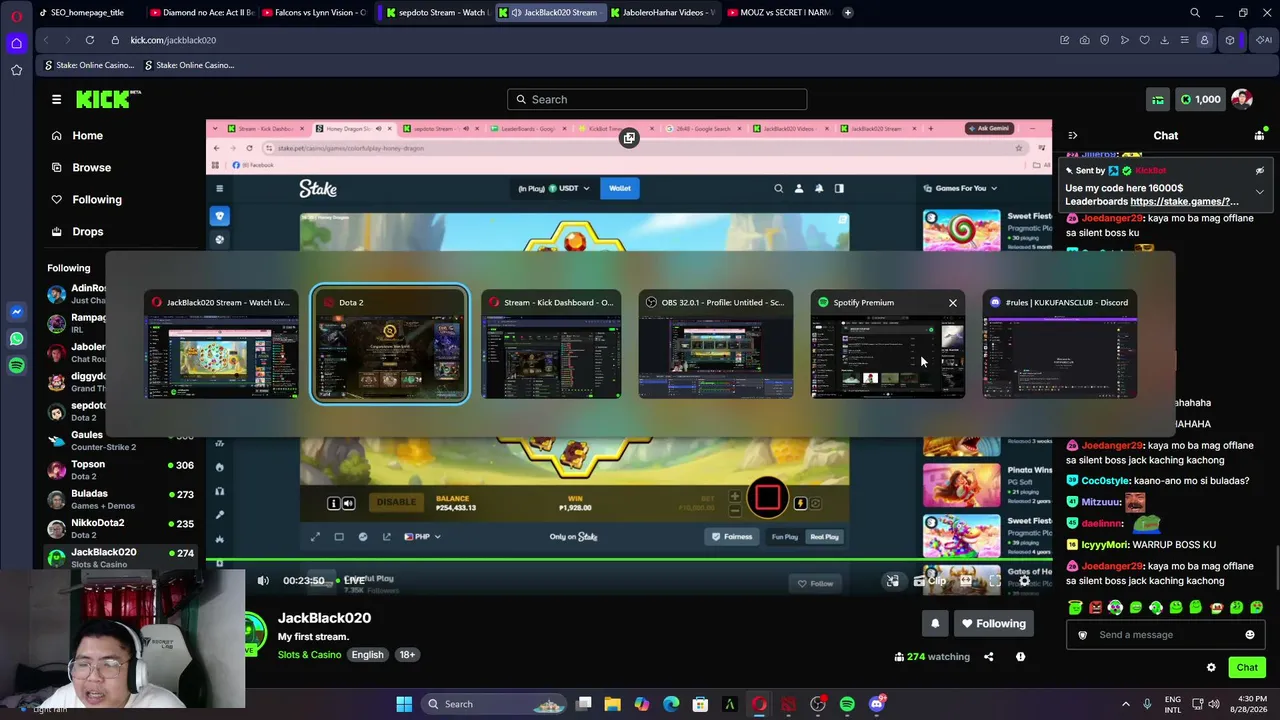Open Topson channel in Following list
1280x720 pixels.
pyautogui.click(x=120, y=470)
